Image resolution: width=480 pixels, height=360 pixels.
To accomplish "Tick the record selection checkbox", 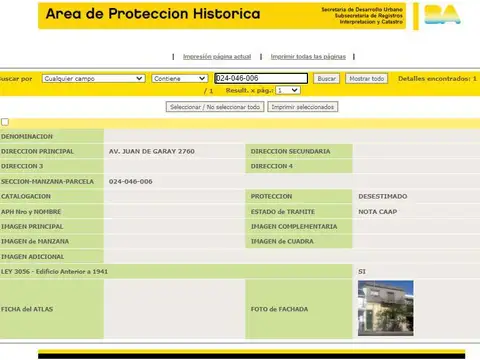I will (5, 122).
